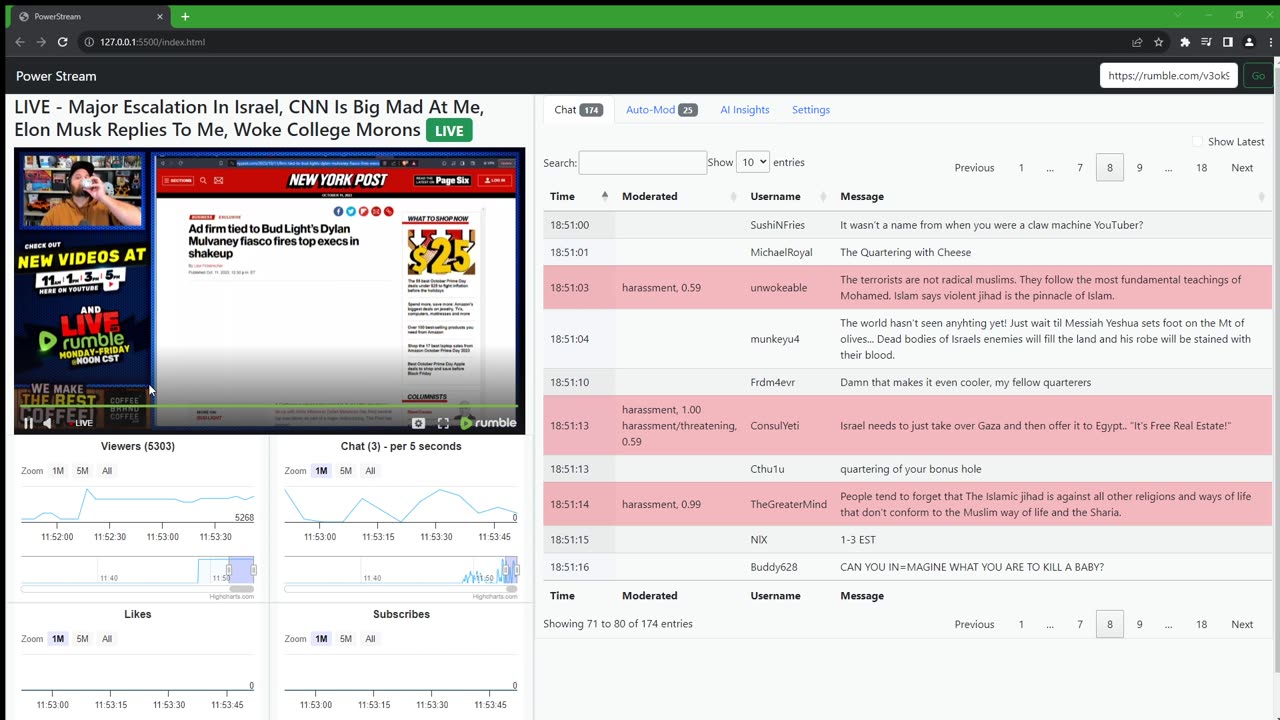Click the ConsulYeti flagged message row

coord(908,426)
